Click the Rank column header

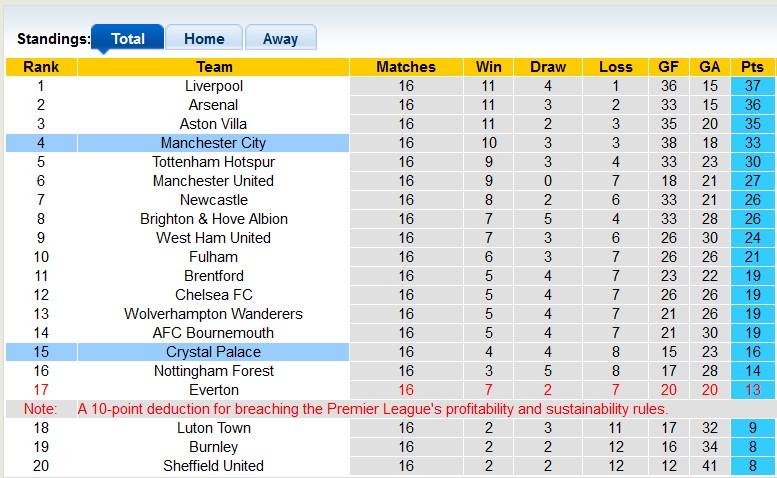coord(41,67)
